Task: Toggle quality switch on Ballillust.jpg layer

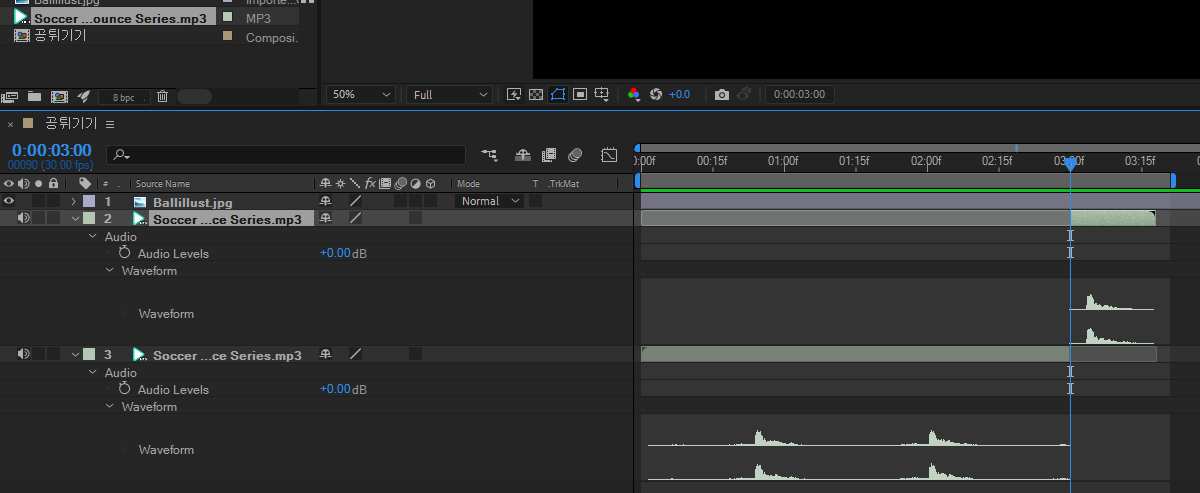Action: coord(354,201)
